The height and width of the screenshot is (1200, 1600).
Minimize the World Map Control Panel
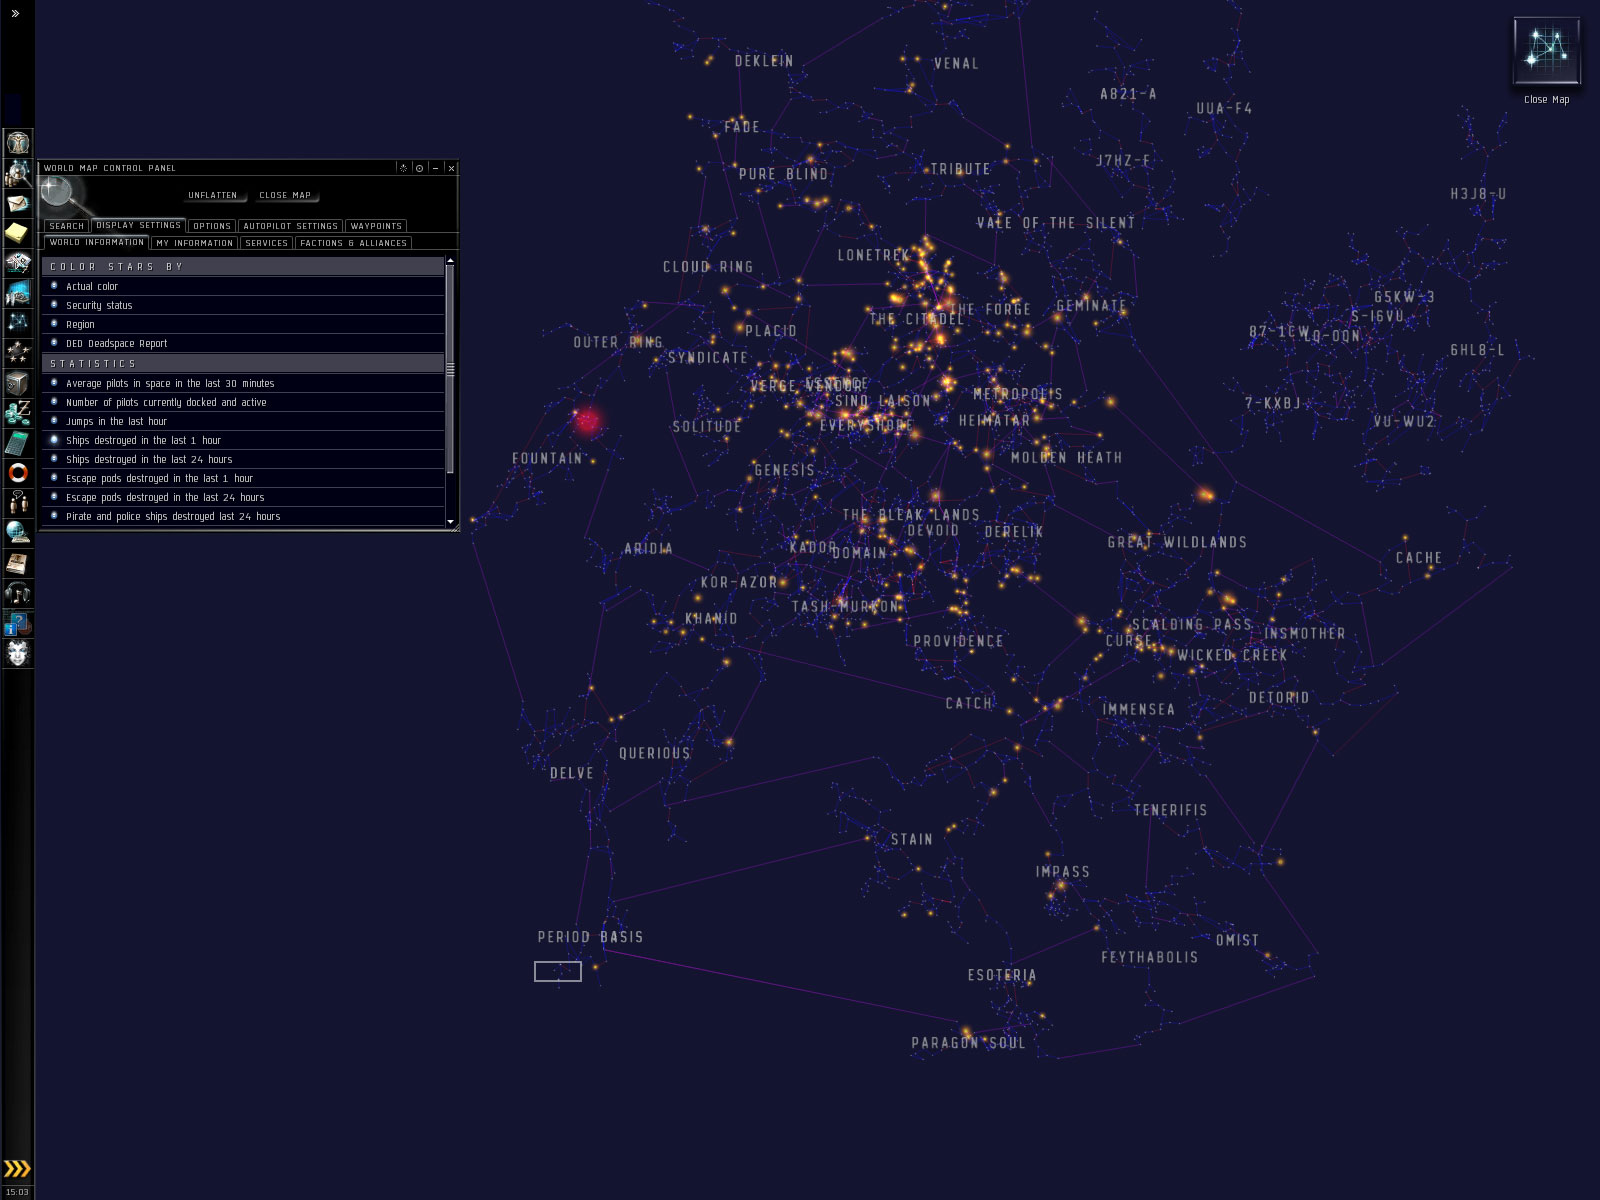click(436, 168)
